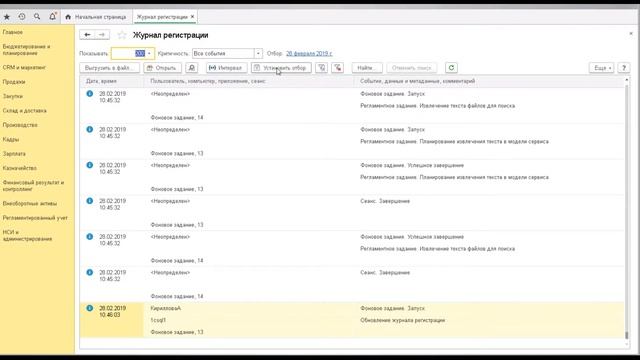Viewport: 640px width, 360px height.
Task: Open Финансовый результат и контроллинг section
Action: [33, 186]
